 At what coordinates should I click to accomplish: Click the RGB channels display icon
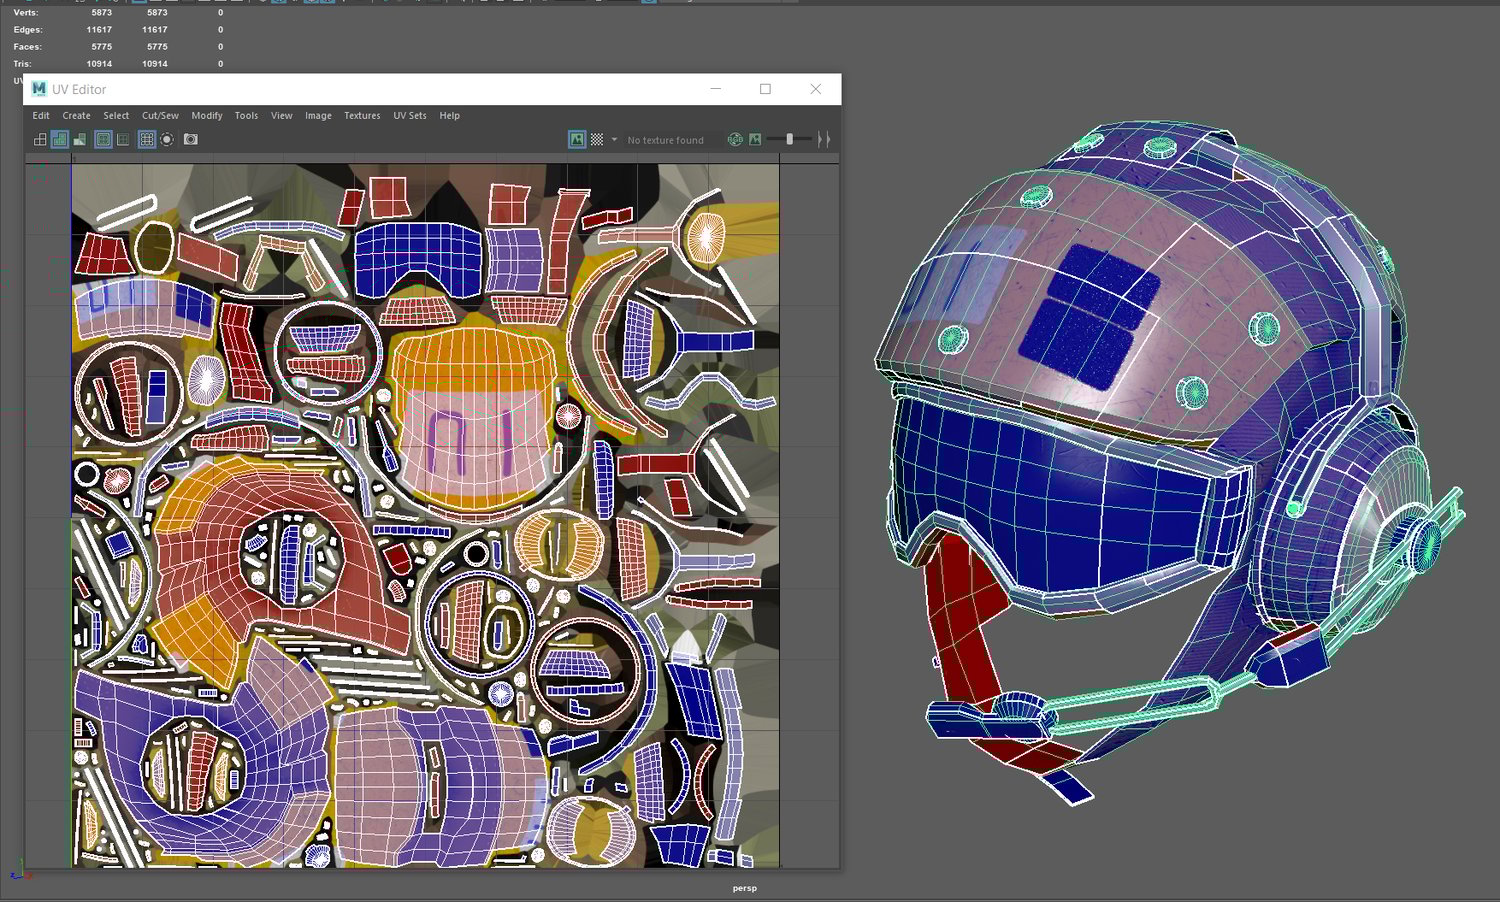(735, 140)
